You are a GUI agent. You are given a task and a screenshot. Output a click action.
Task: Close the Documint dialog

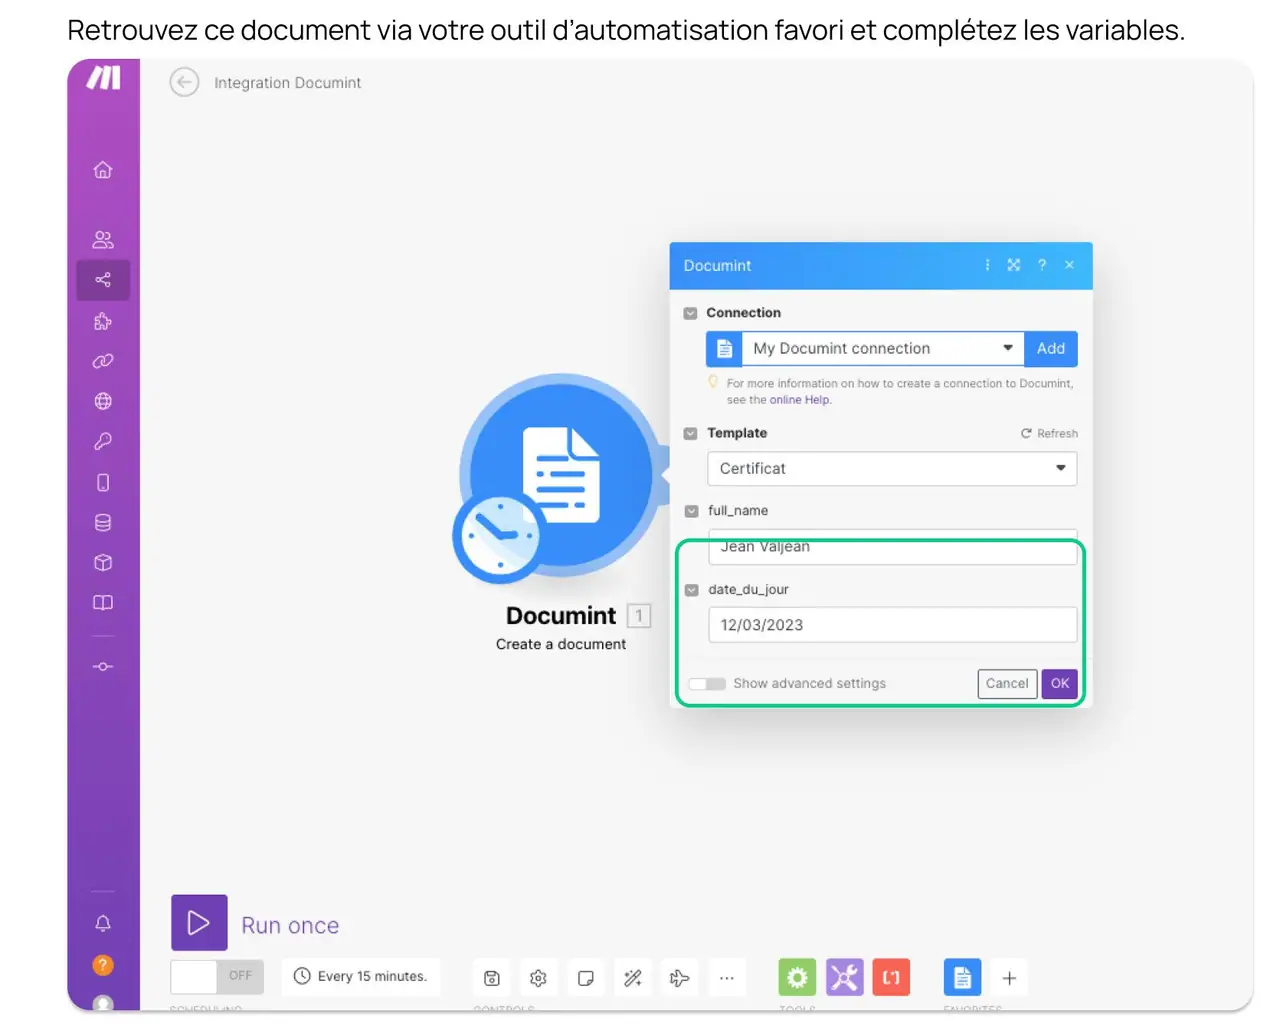[1070, 265]
